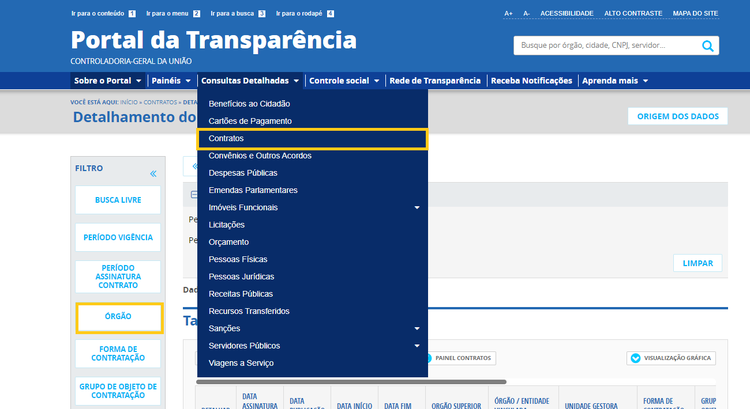Click the search magnifier icon
The width and height of the screenshot is (750, 409).
pos(707,46)
